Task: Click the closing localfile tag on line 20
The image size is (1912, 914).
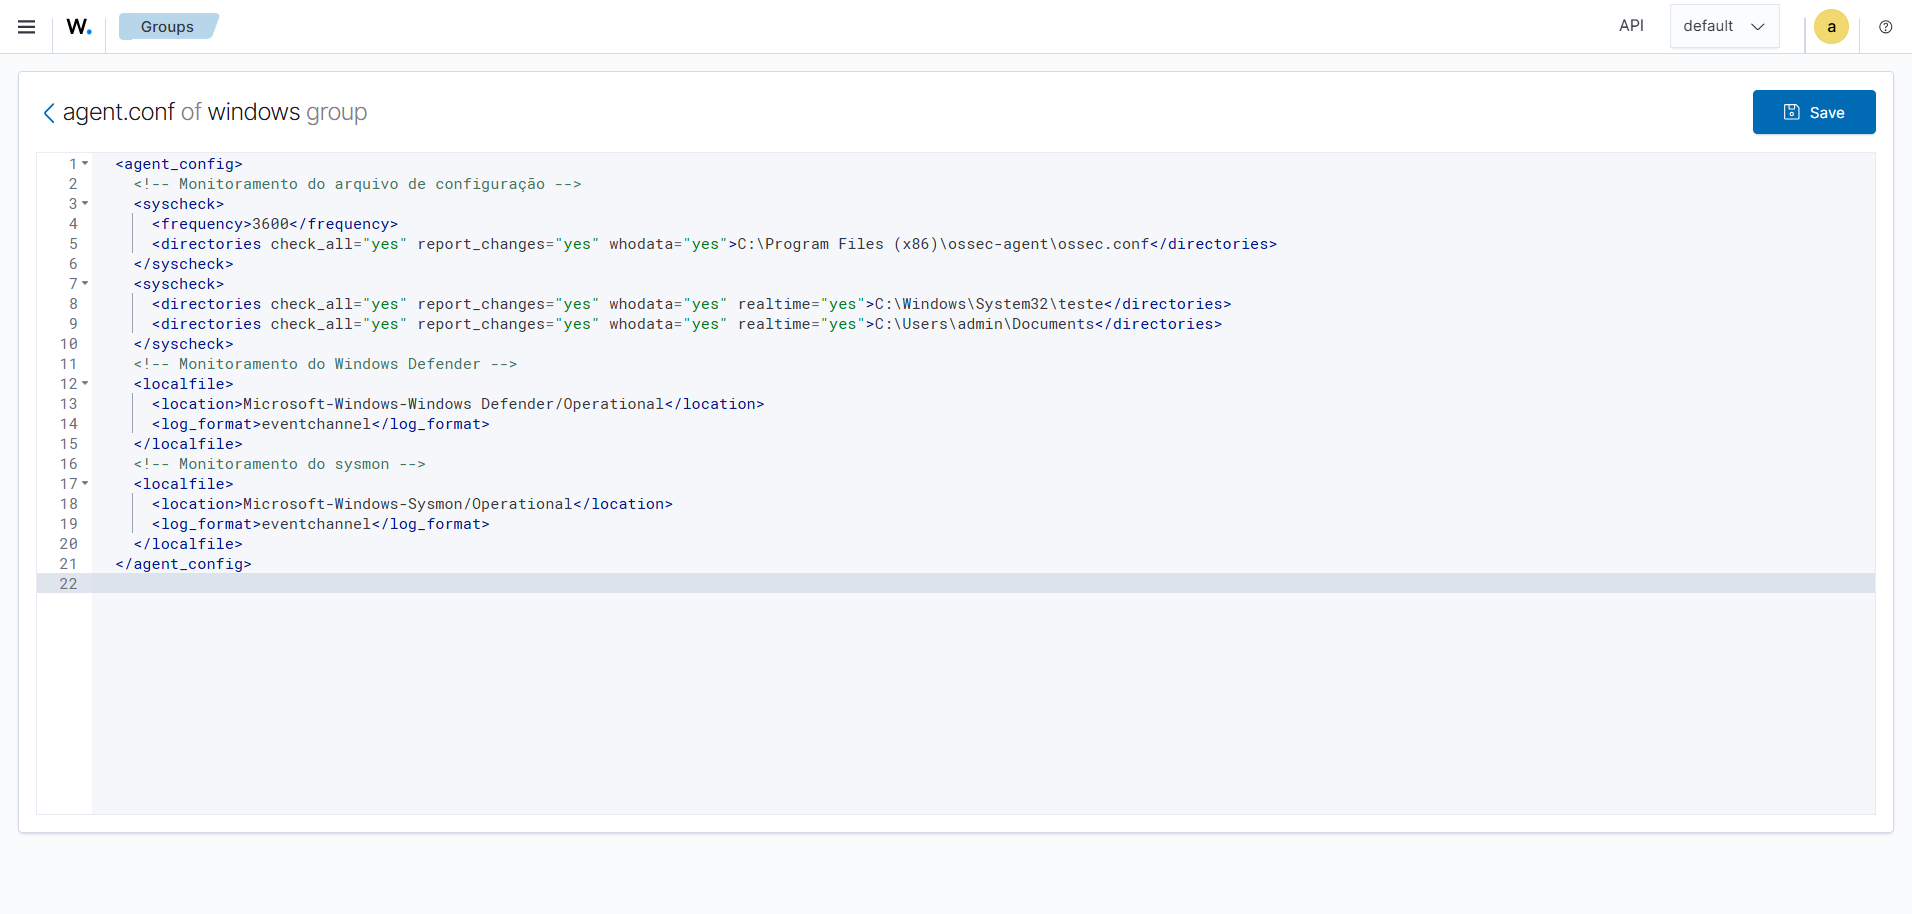Action: (x=188, y=544)
